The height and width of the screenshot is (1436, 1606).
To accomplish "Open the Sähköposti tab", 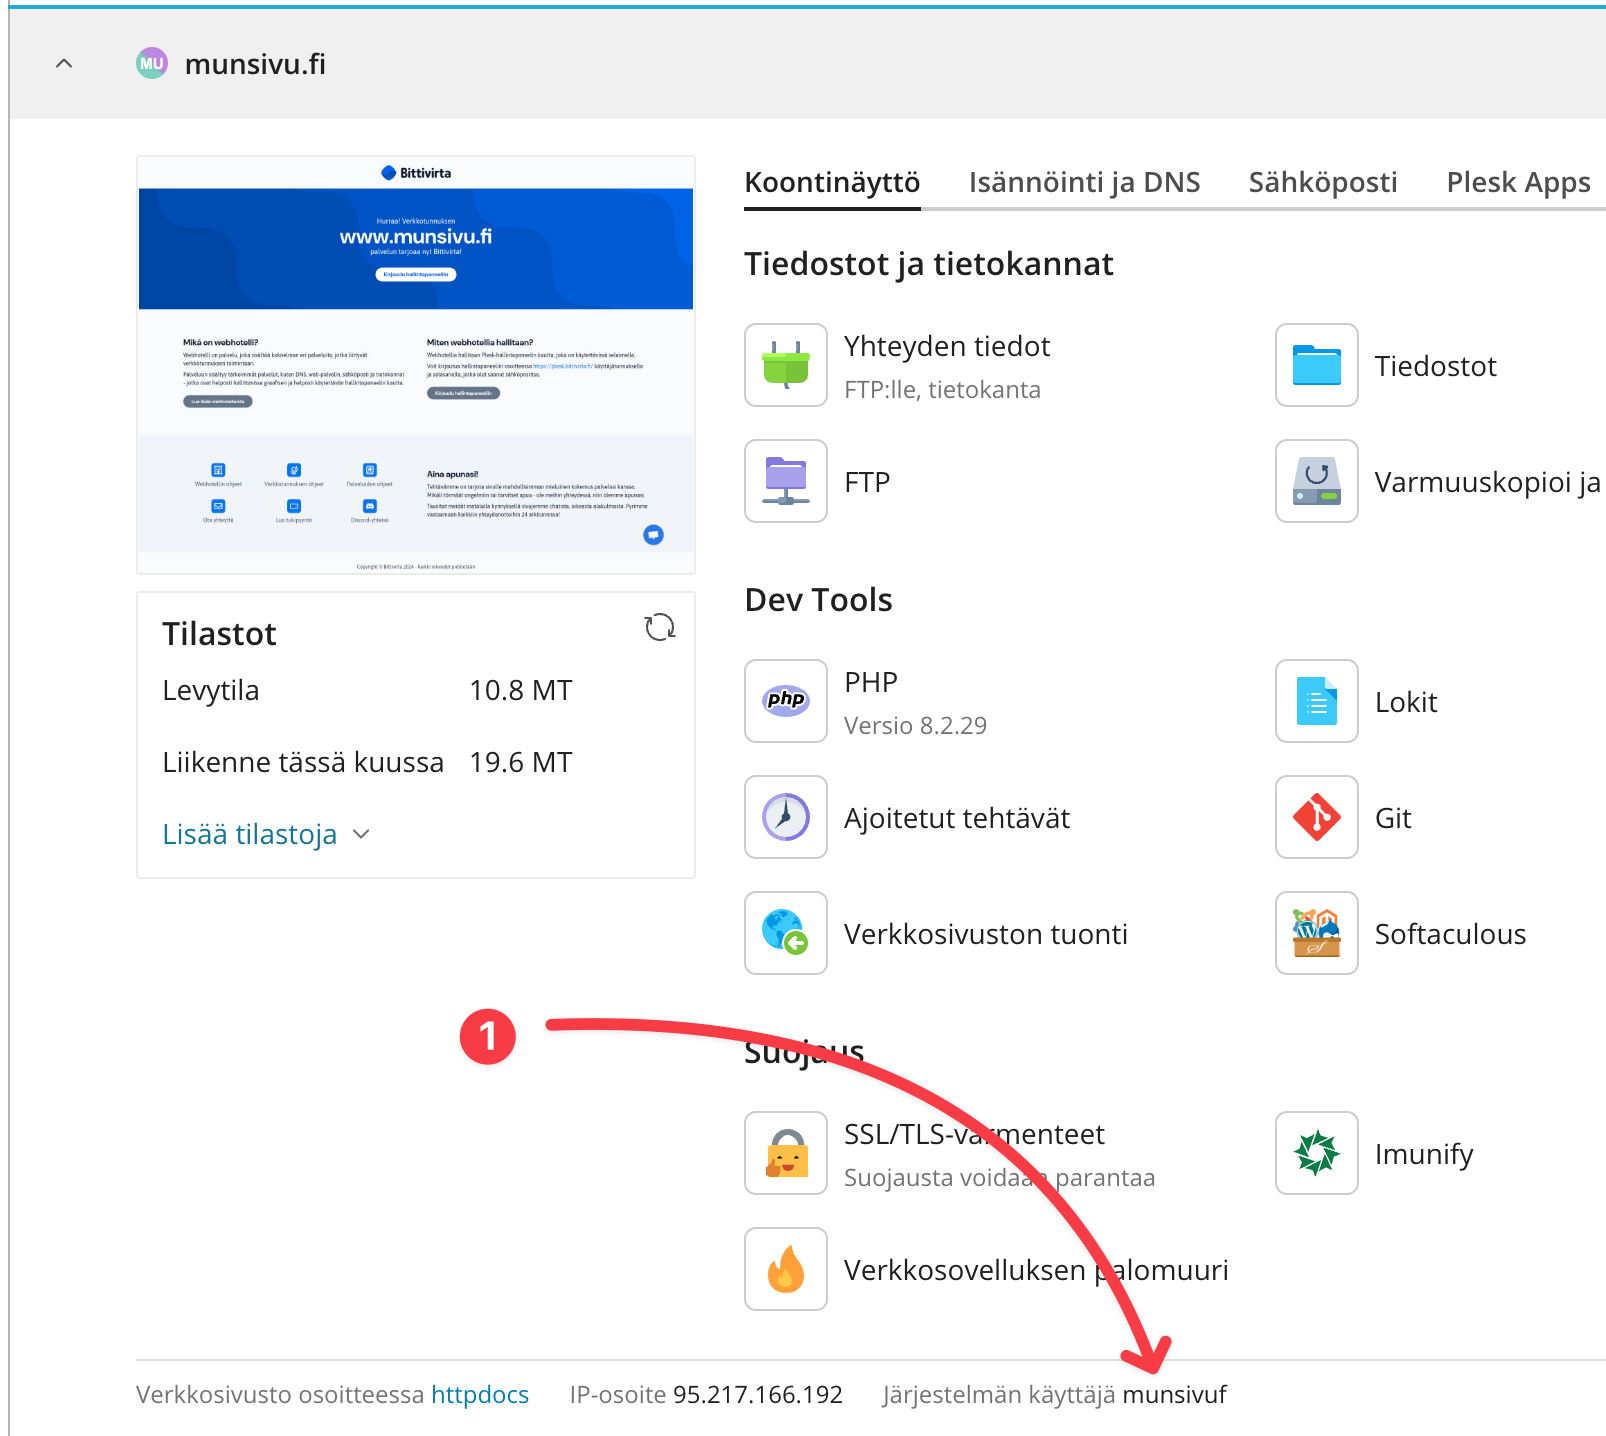I will [1322, 182].
